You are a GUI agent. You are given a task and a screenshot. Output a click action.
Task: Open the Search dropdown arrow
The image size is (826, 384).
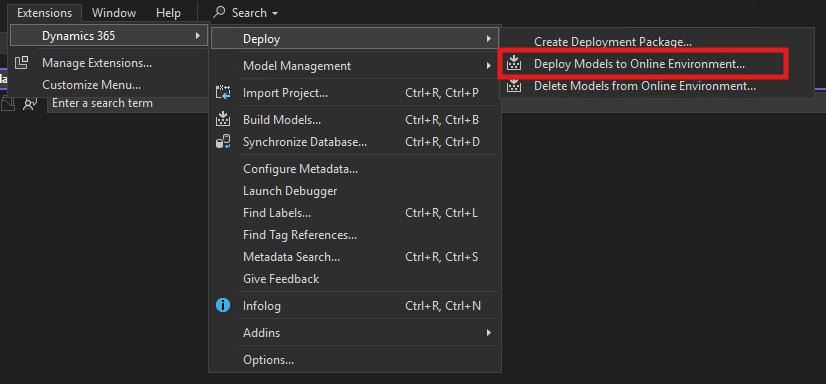(275, 13)
